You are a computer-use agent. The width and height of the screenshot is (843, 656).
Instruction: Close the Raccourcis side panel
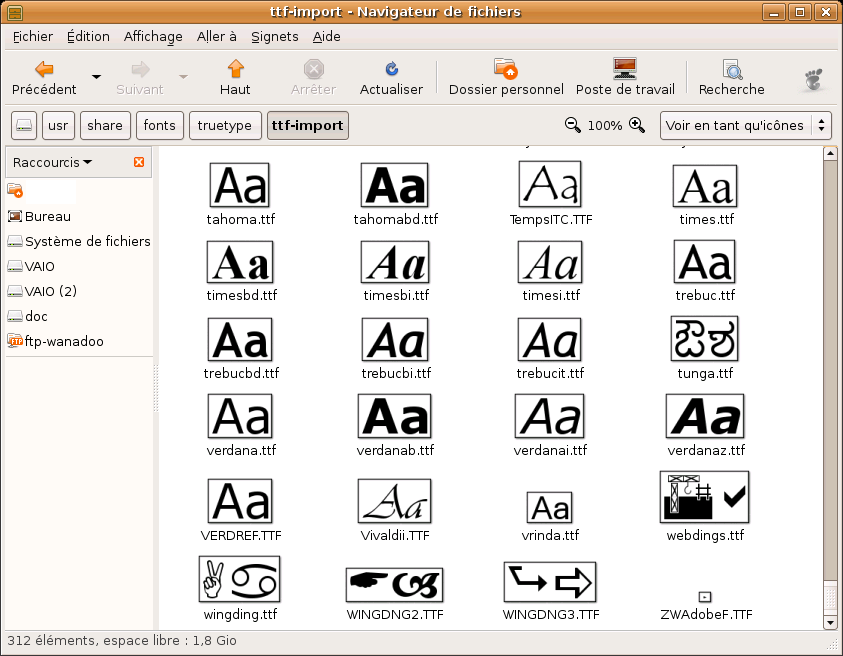[139, 162]
